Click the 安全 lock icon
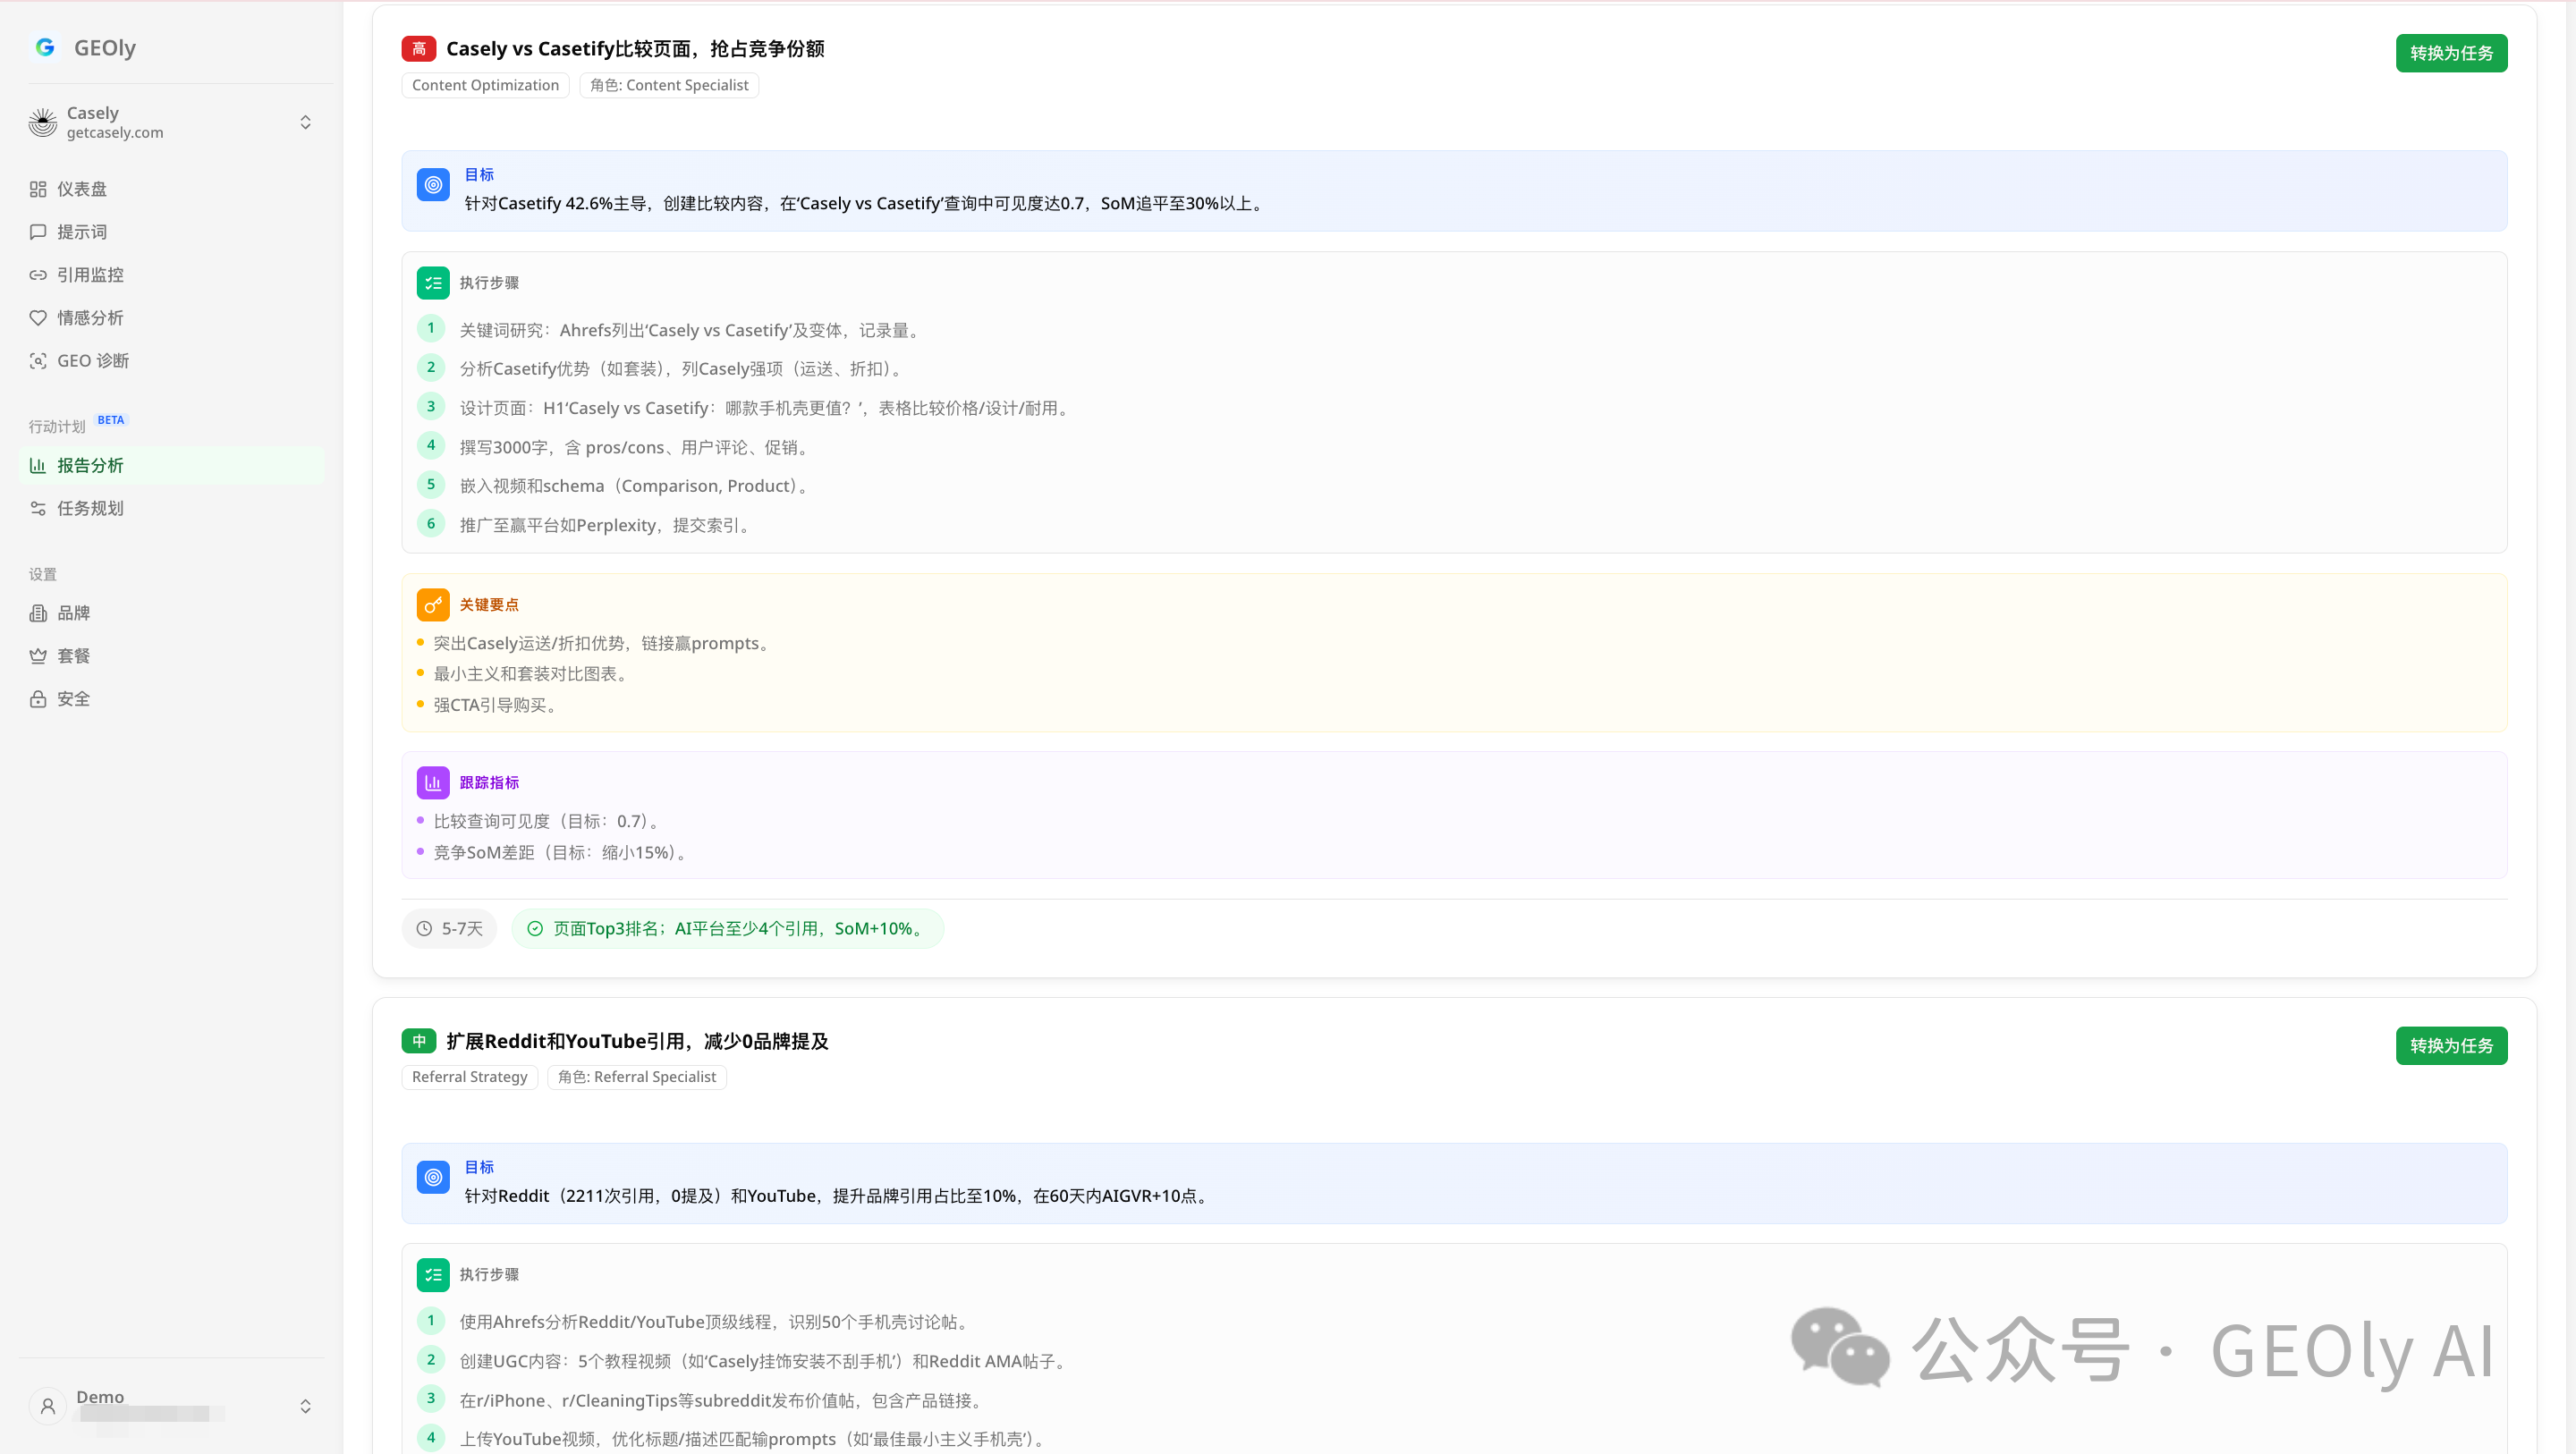 [x=38, y=699]
